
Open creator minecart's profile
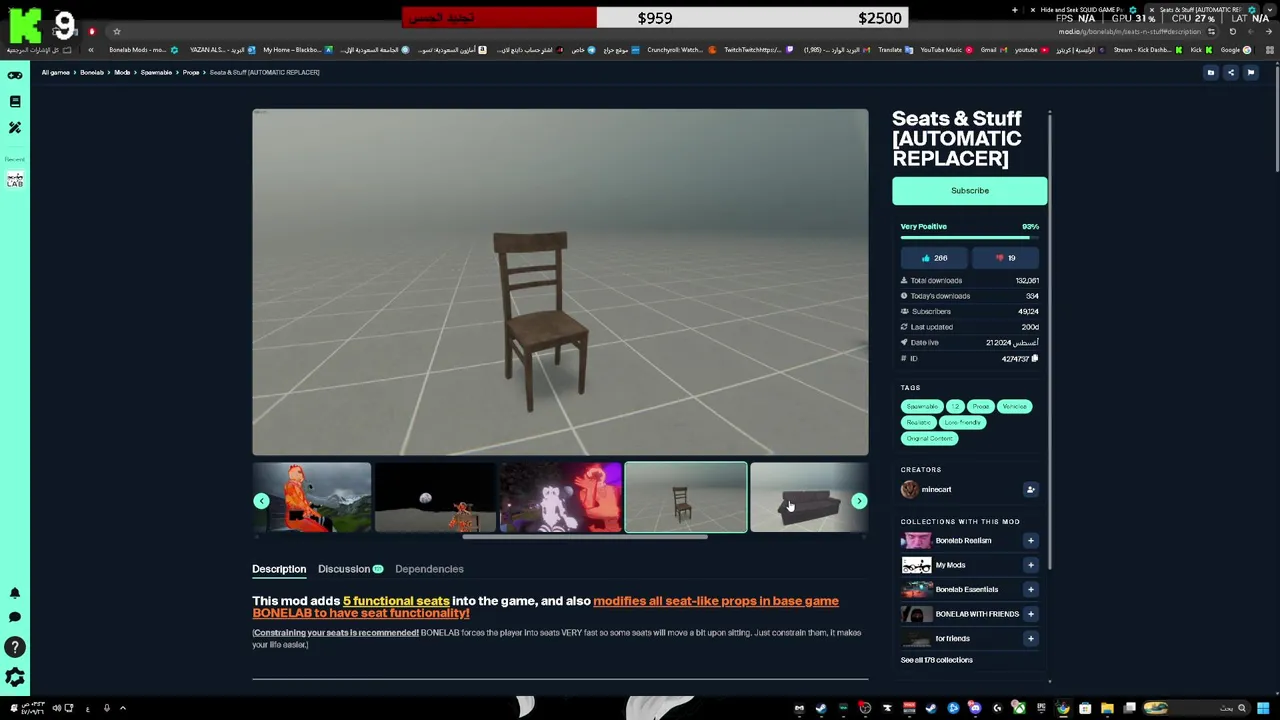(936, 489)
